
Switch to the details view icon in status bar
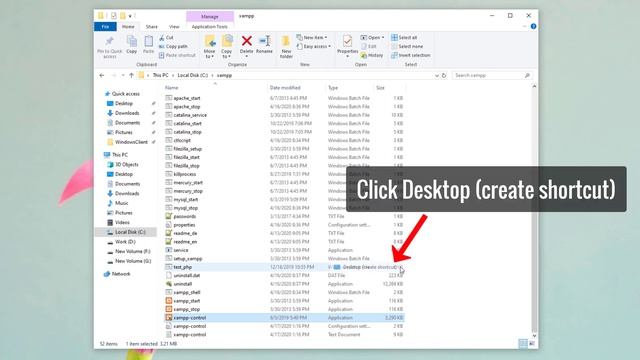(523, 344)
